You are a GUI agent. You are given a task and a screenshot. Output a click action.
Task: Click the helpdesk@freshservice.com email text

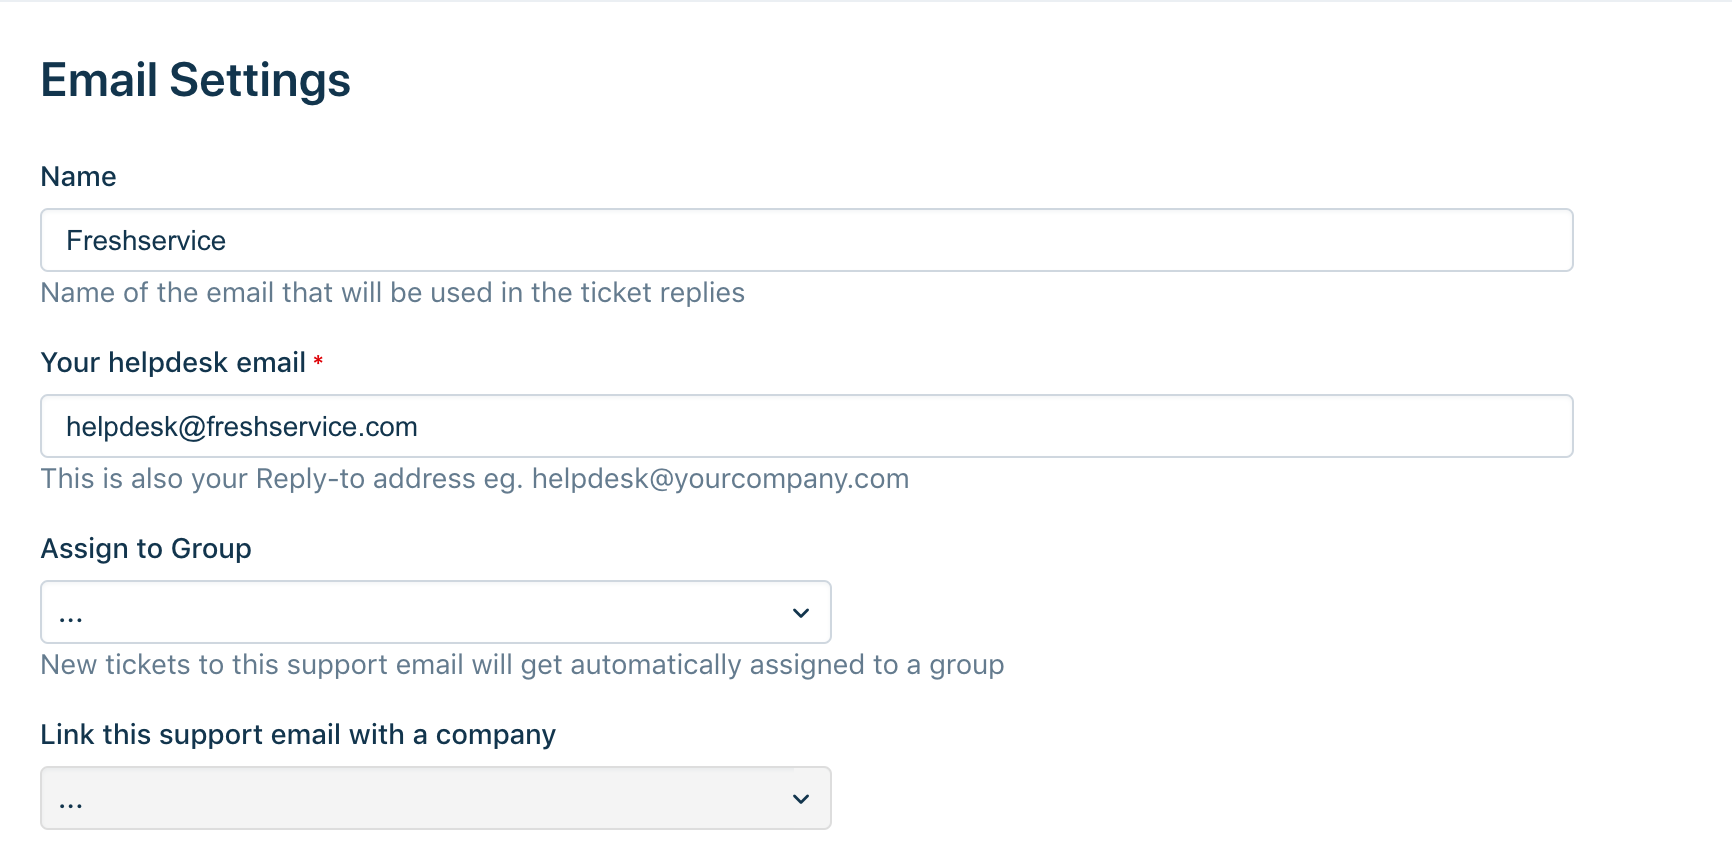point(242,427)
